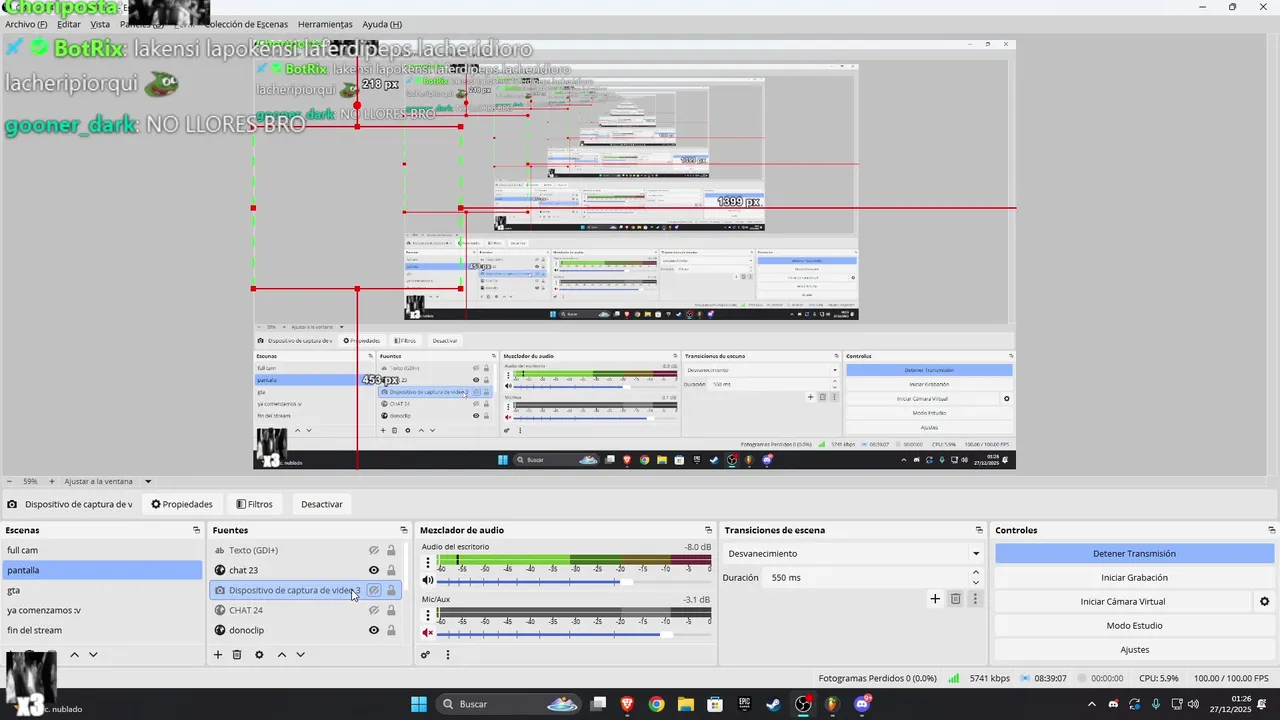Image resolution: width=1280 pixels, height=720 pixels.
Task: Open Discord from the taskbar
Action: 862,704
